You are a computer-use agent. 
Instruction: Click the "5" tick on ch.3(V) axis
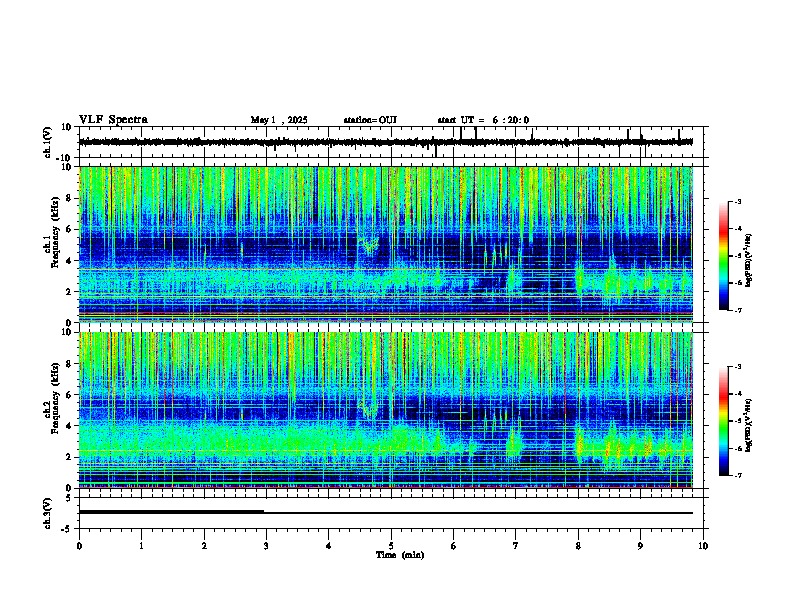(70, 498)
